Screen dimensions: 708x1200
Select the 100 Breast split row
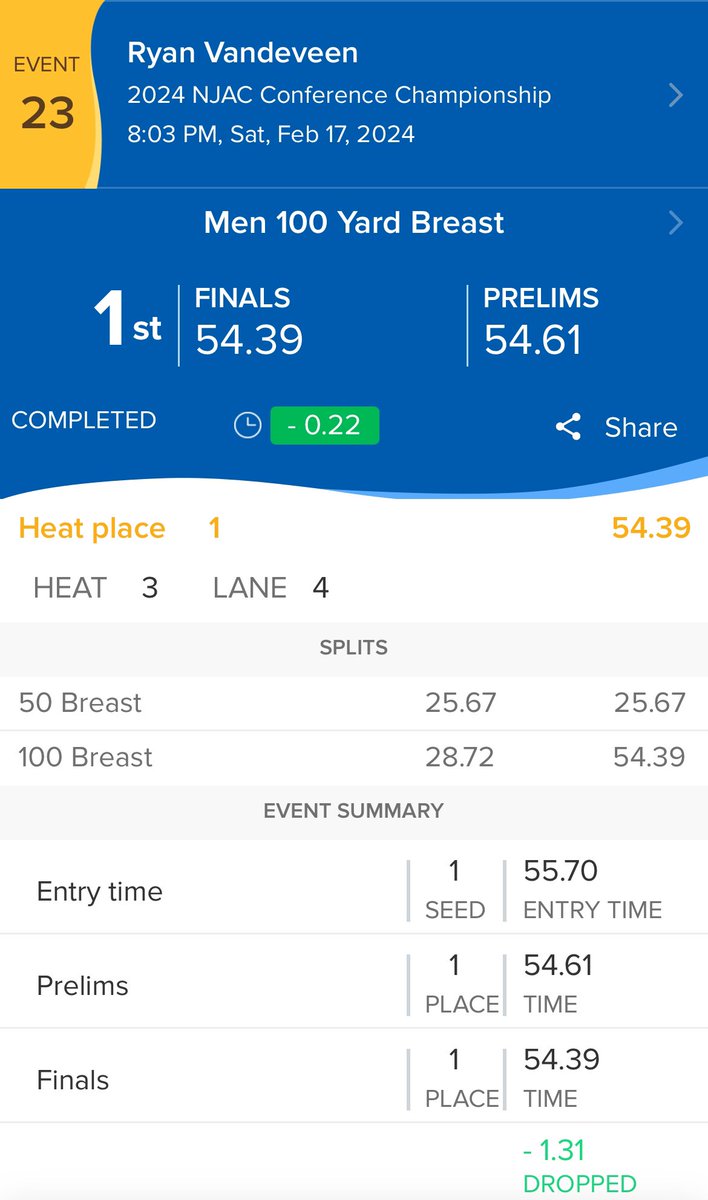[354, 757]
